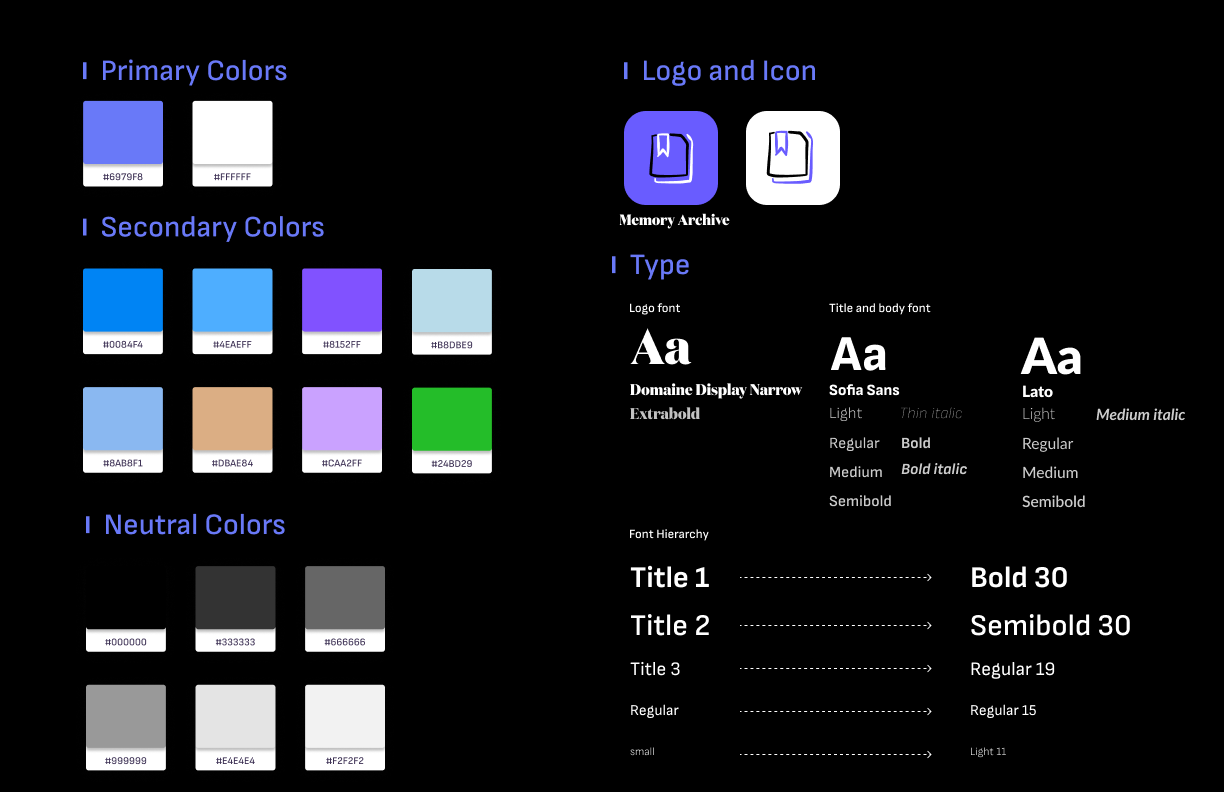Click the Secondary Colors heading
Image resolution: width=1224 pixels, height=792 pixels.
tap(212, 227)
